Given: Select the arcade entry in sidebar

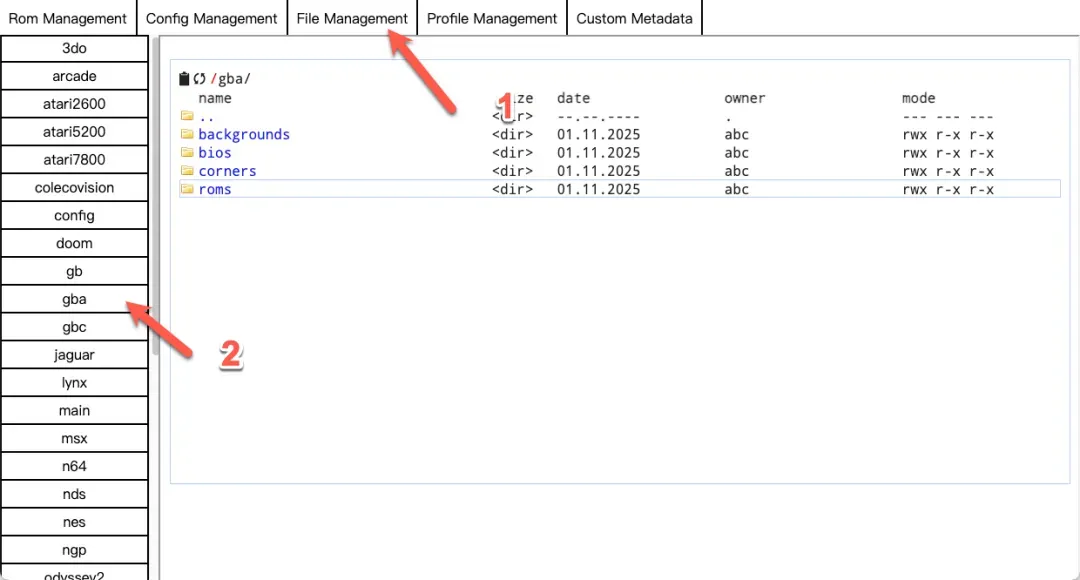Looking at the screenshot, I should tap(74, 76).
